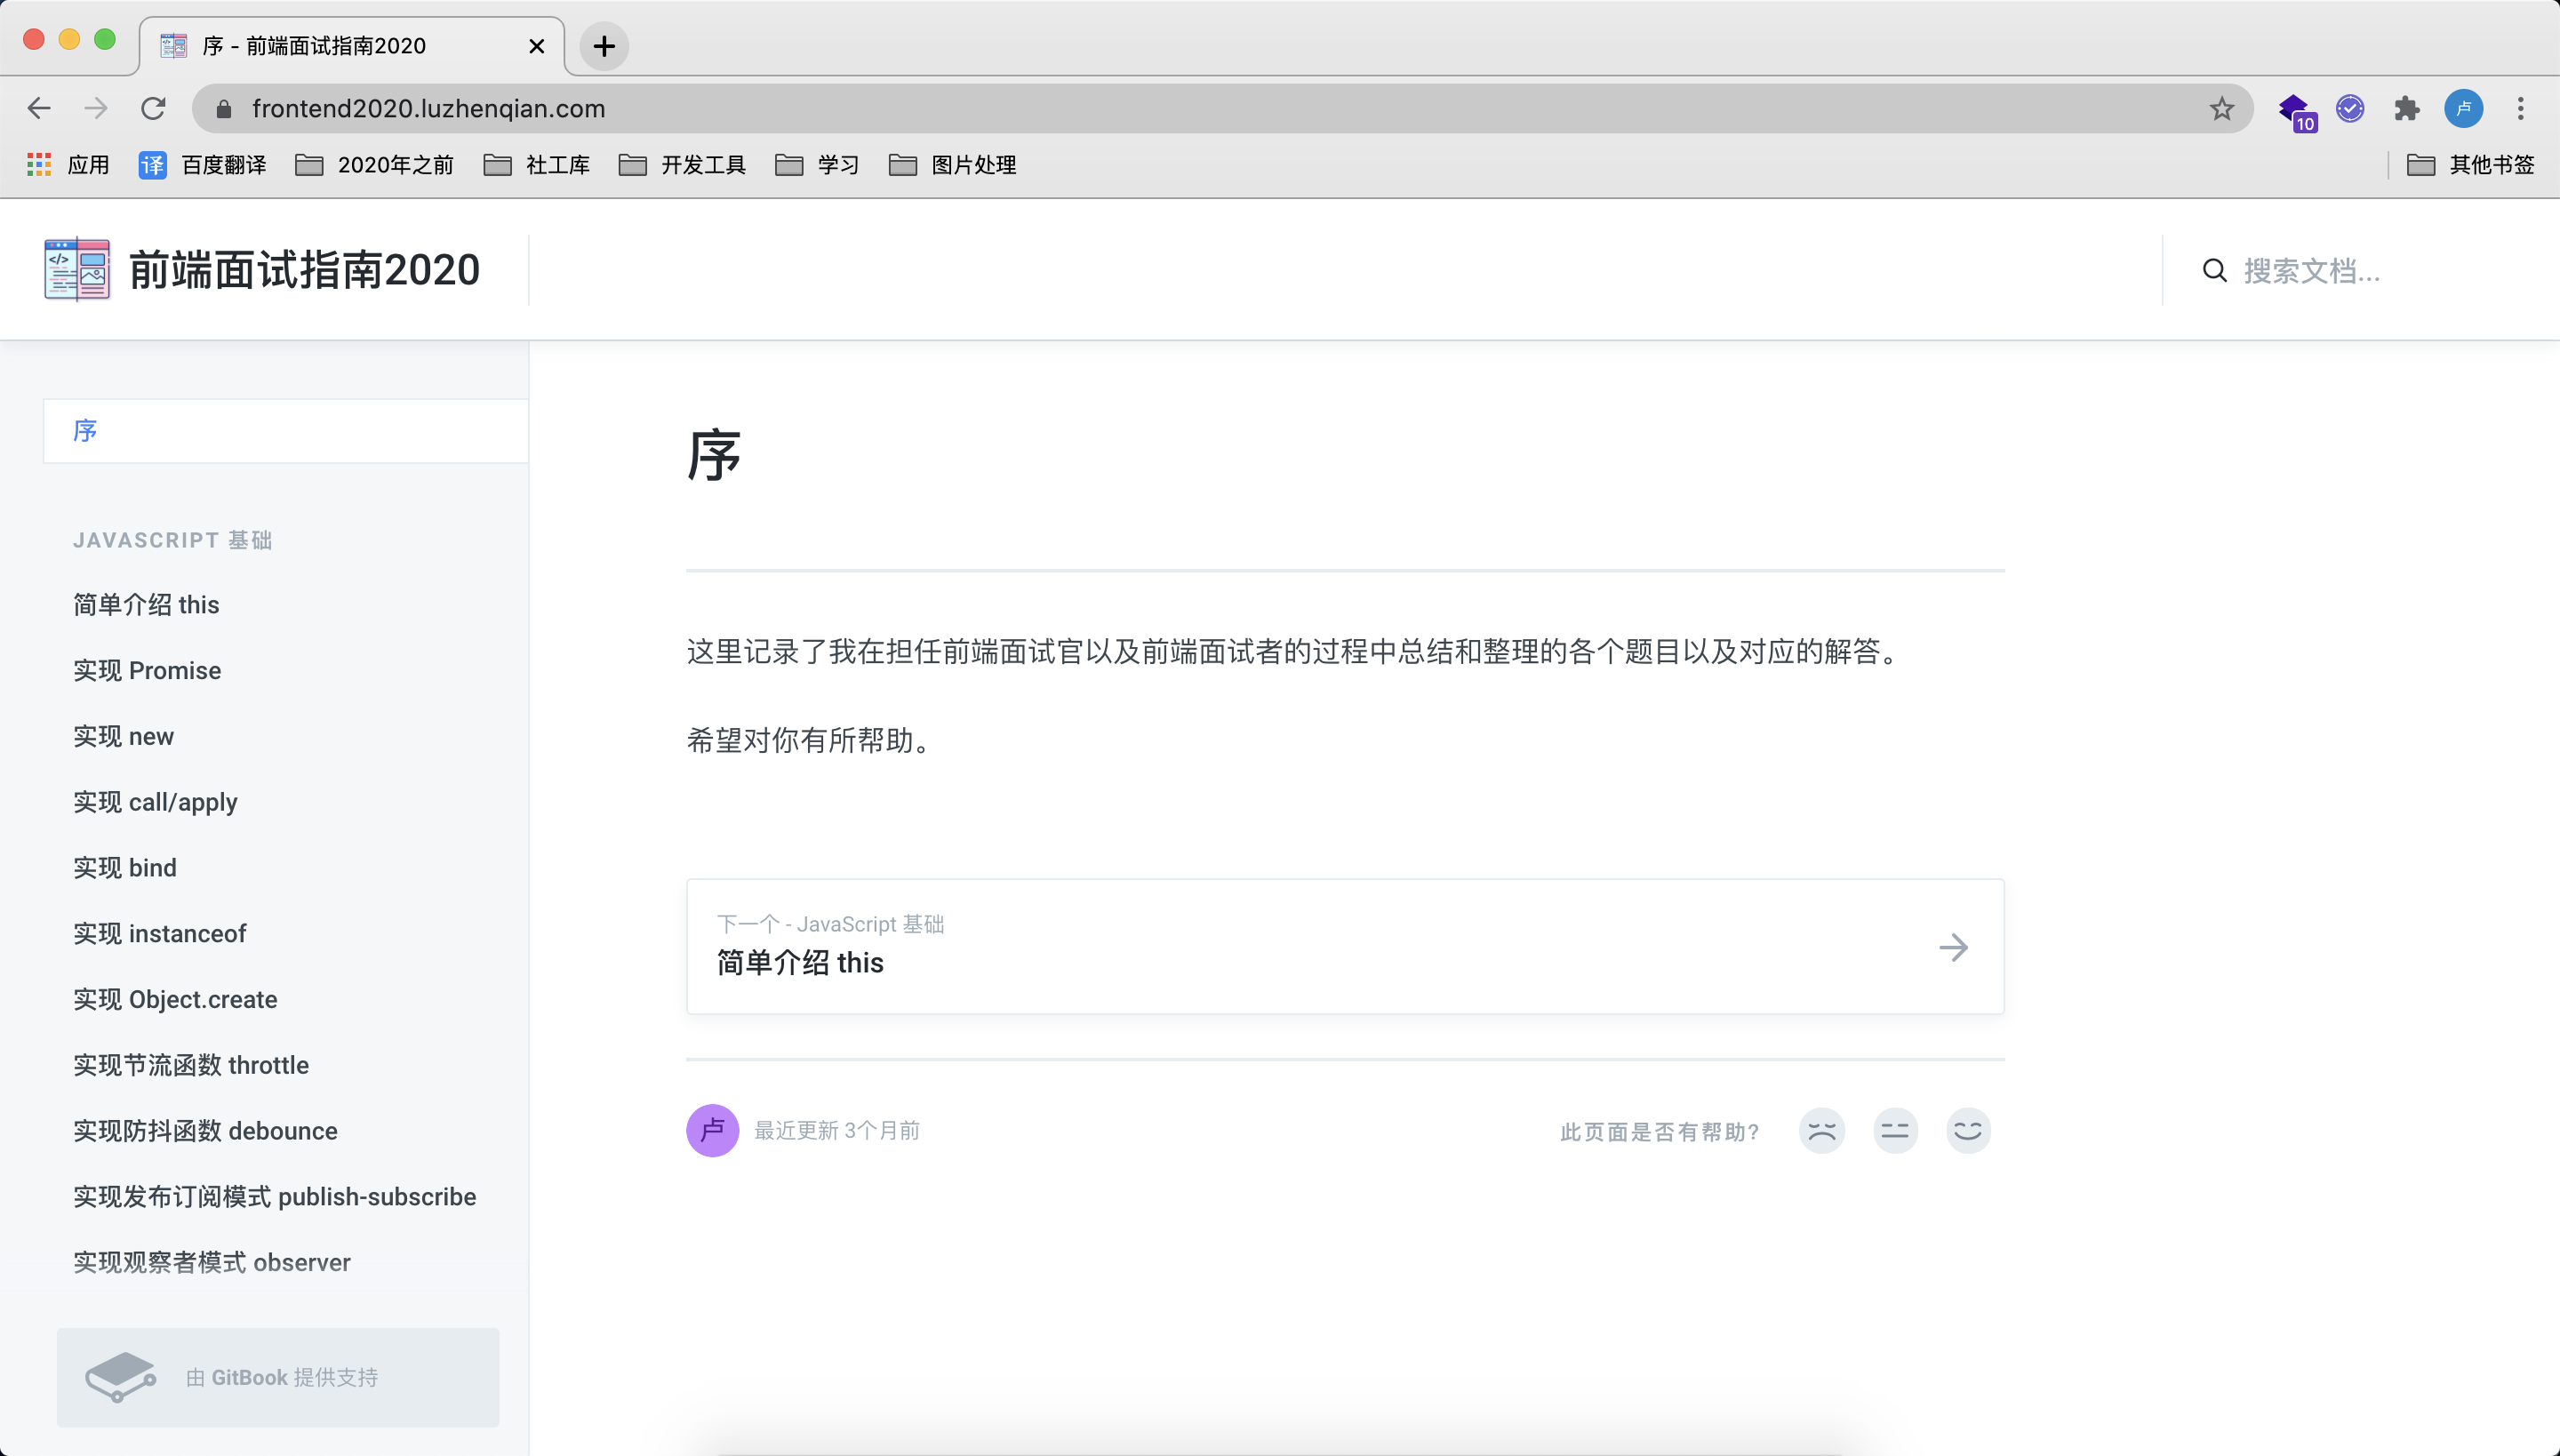The width and height of the screenshot is (2560, 1456).
Task: Open the 实现 Promise sidebar link
Action: (147, 670)
